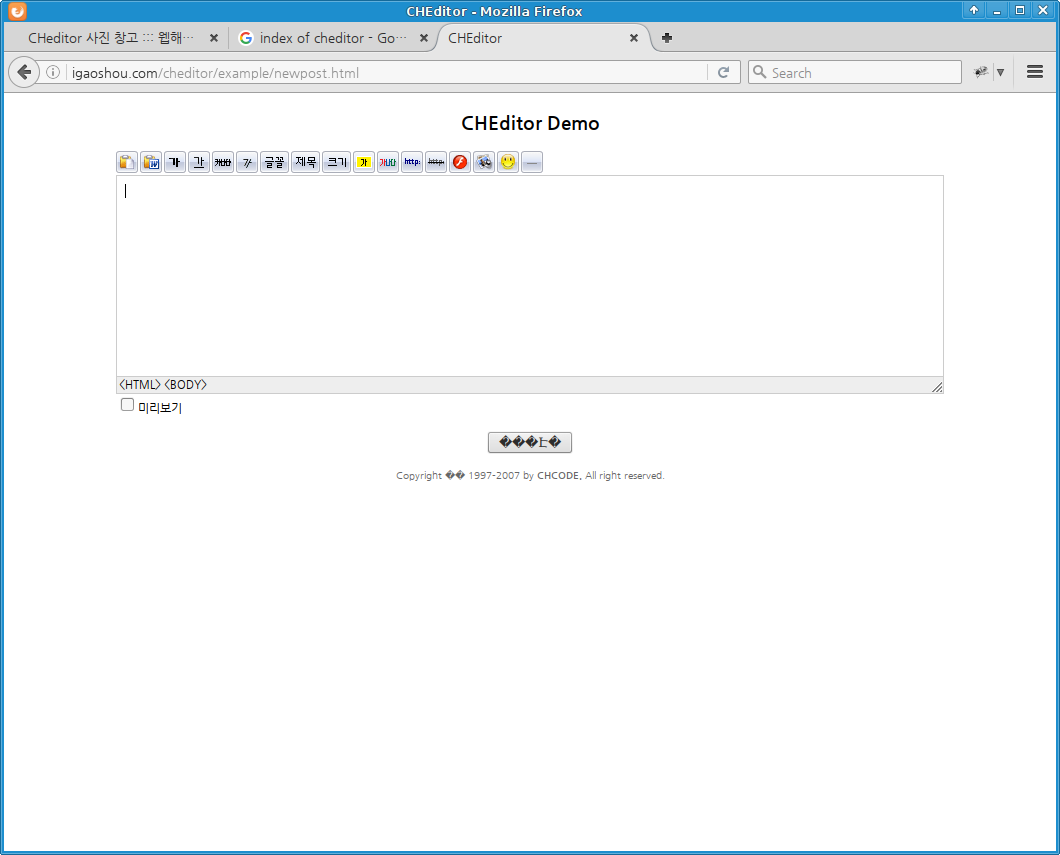Click the window shade up-arrow button
The height and width of the screenshot is (855, 1060).
[973, 9]
